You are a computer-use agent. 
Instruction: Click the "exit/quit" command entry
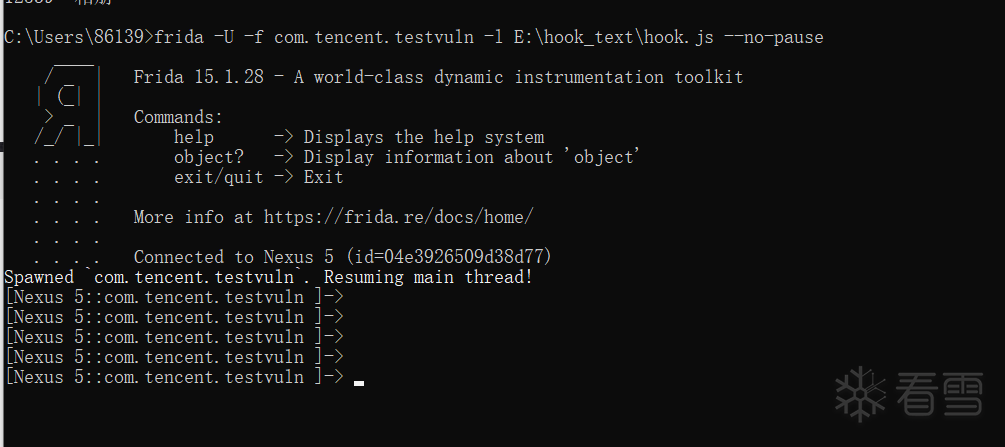(x=218, y=177)
